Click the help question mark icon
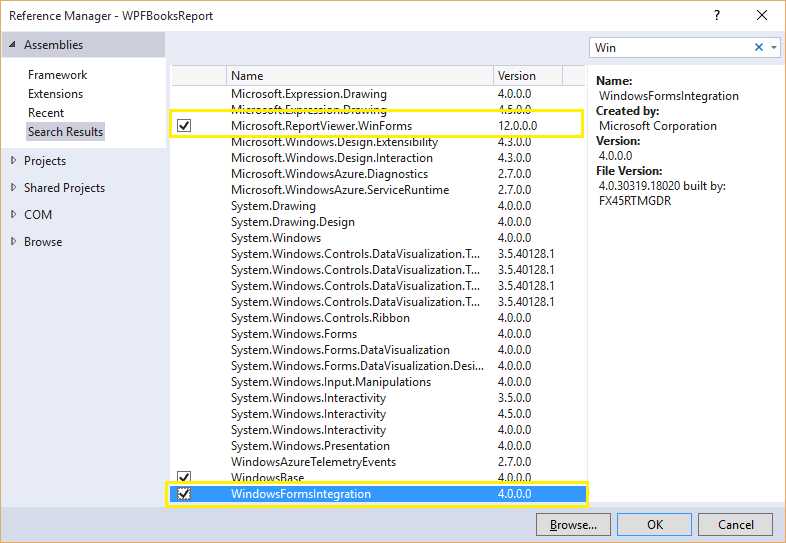Screen dimensions: 786x543 (717, 16)
